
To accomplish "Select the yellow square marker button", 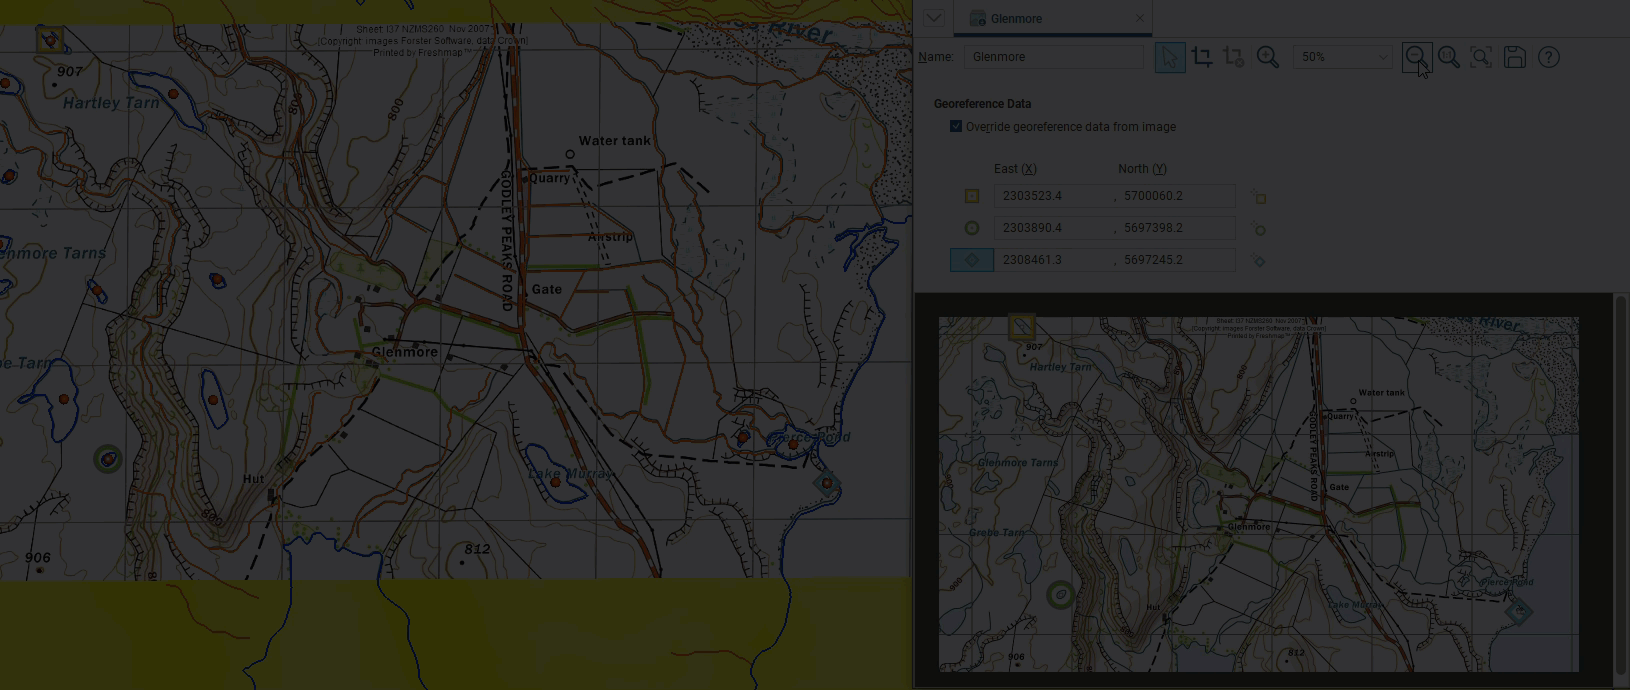I will (971, 196).
